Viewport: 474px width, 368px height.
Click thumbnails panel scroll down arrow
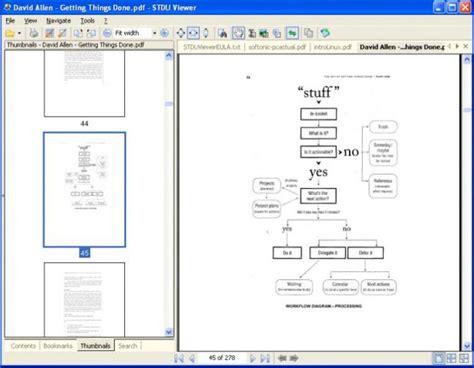[169, 332]
